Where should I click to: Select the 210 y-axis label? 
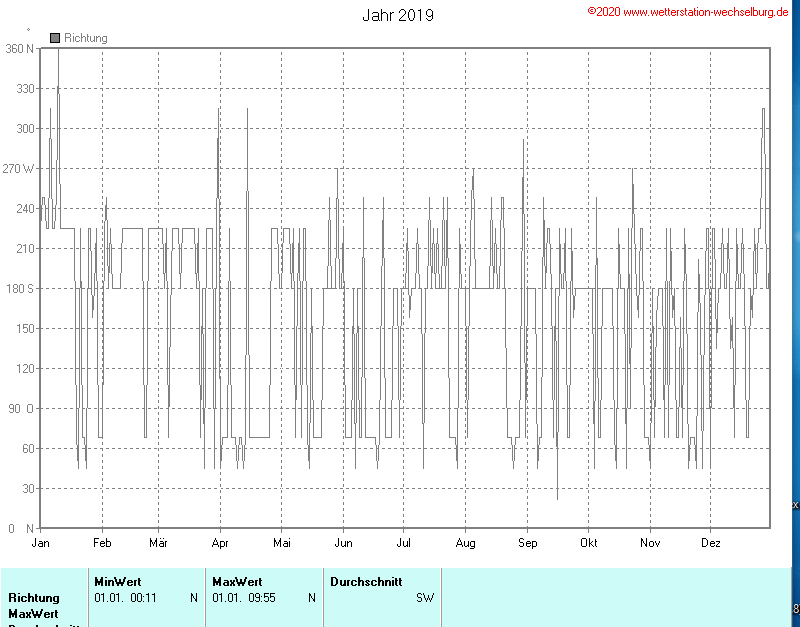click(x=26, y=248)
